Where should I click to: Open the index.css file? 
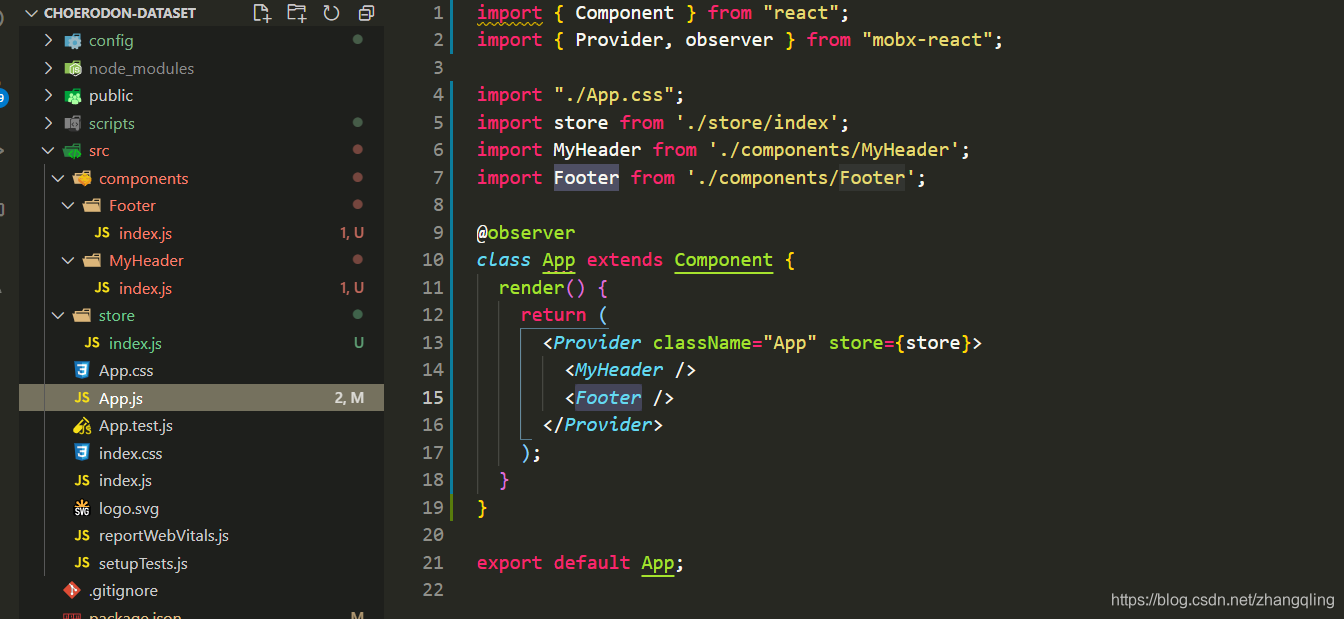point(130,453)
